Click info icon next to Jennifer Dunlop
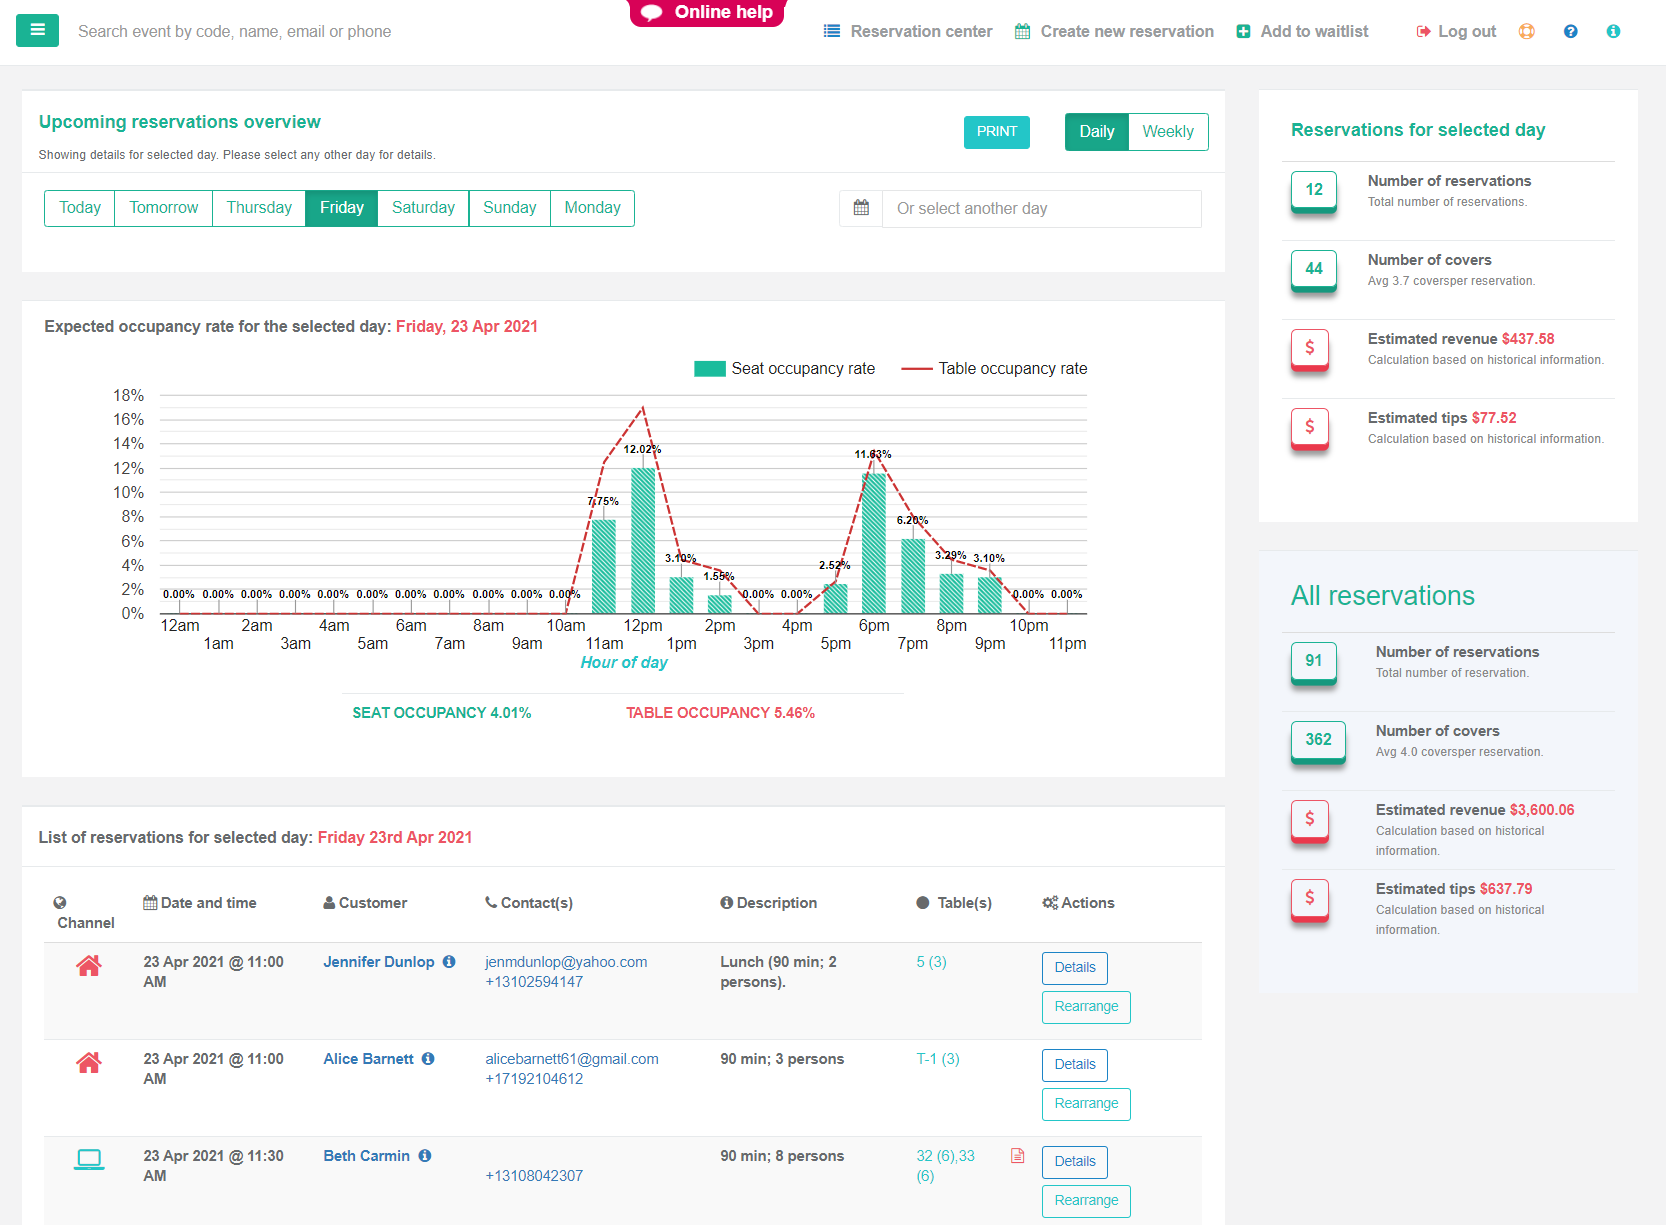Viewport: 1666px width, 1225px height. tap(449, 962)
